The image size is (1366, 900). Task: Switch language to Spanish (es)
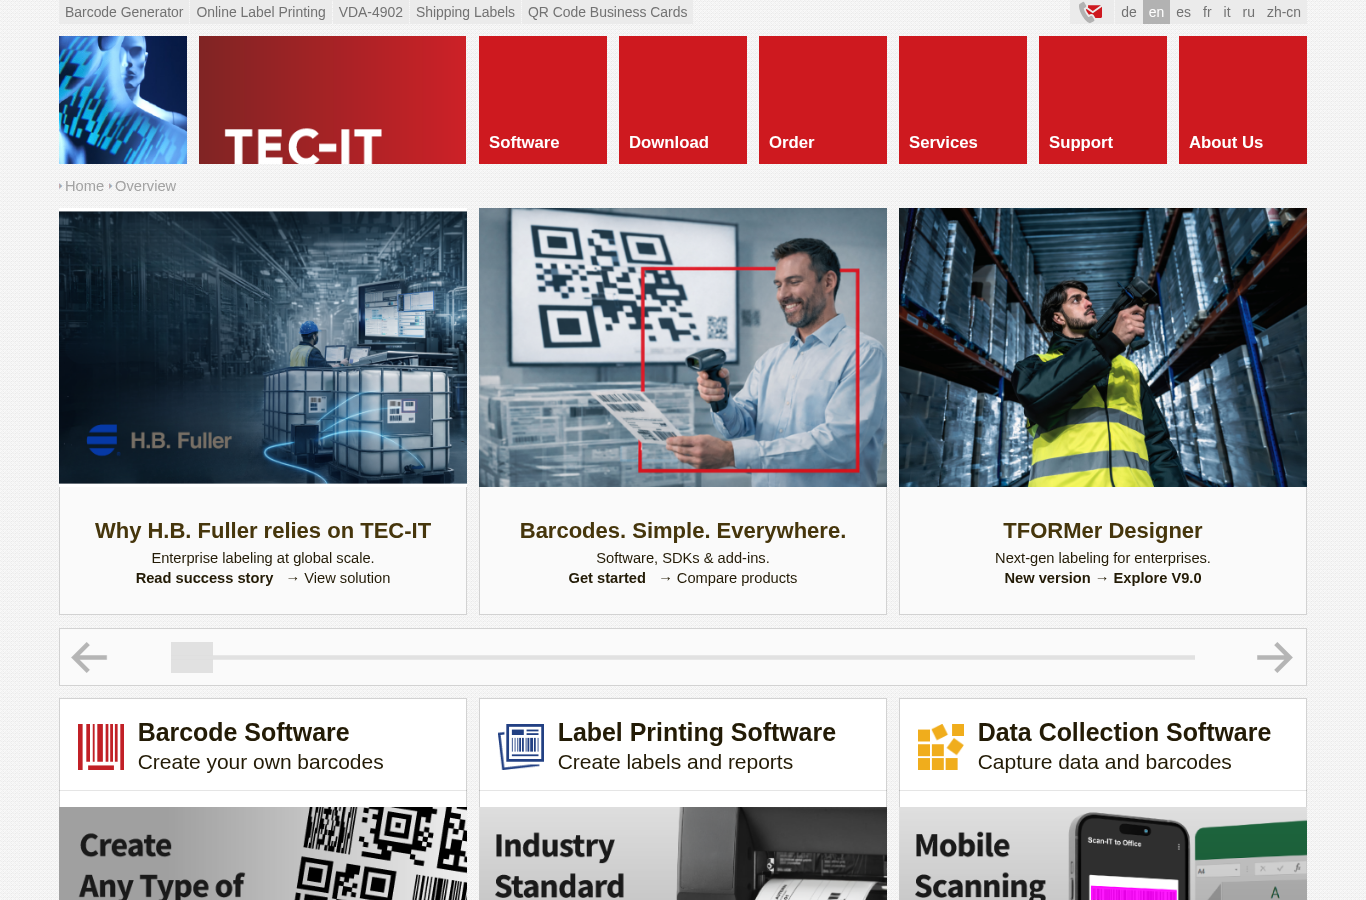pyautogui.click(x=1184, y=12)
